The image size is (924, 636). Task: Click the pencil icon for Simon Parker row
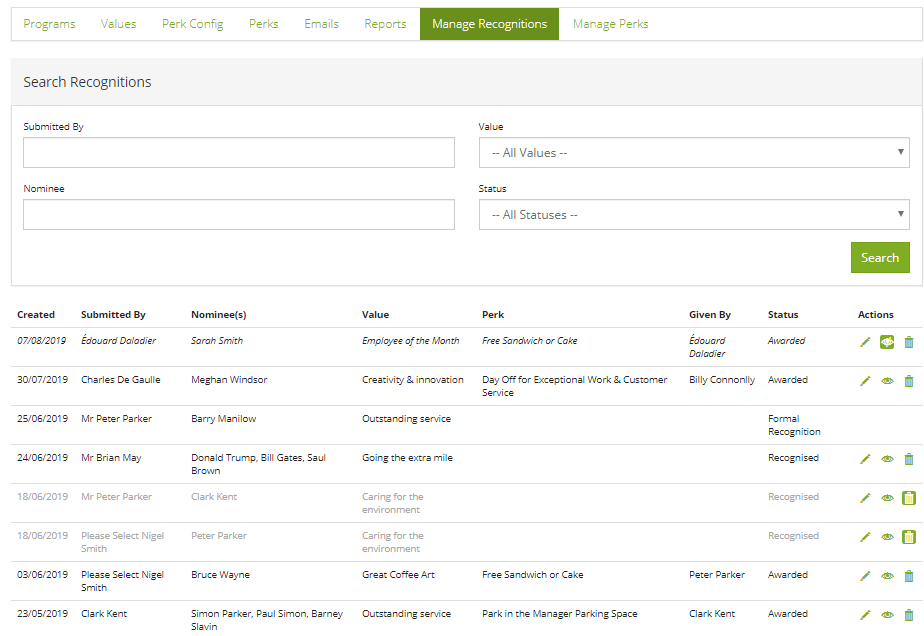point(865,615)
